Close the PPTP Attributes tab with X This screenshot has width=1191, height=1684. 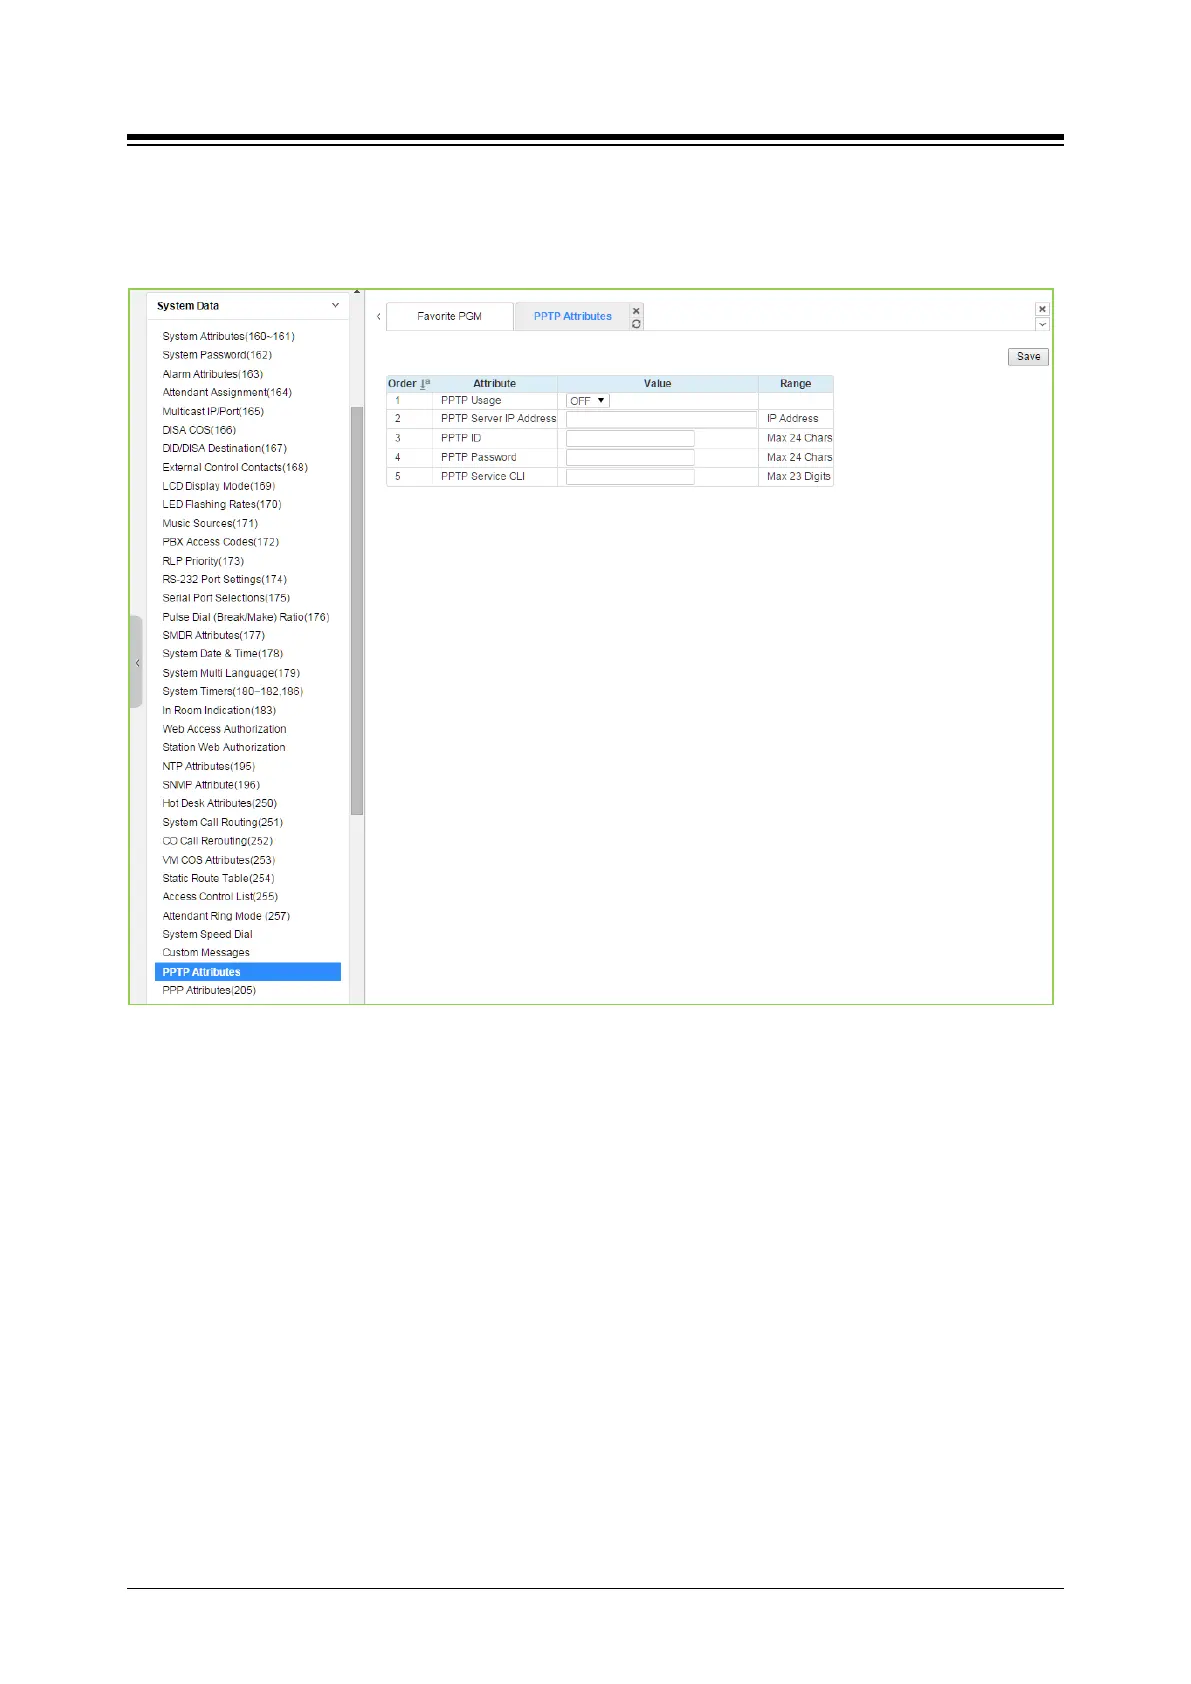click(636, 311)
